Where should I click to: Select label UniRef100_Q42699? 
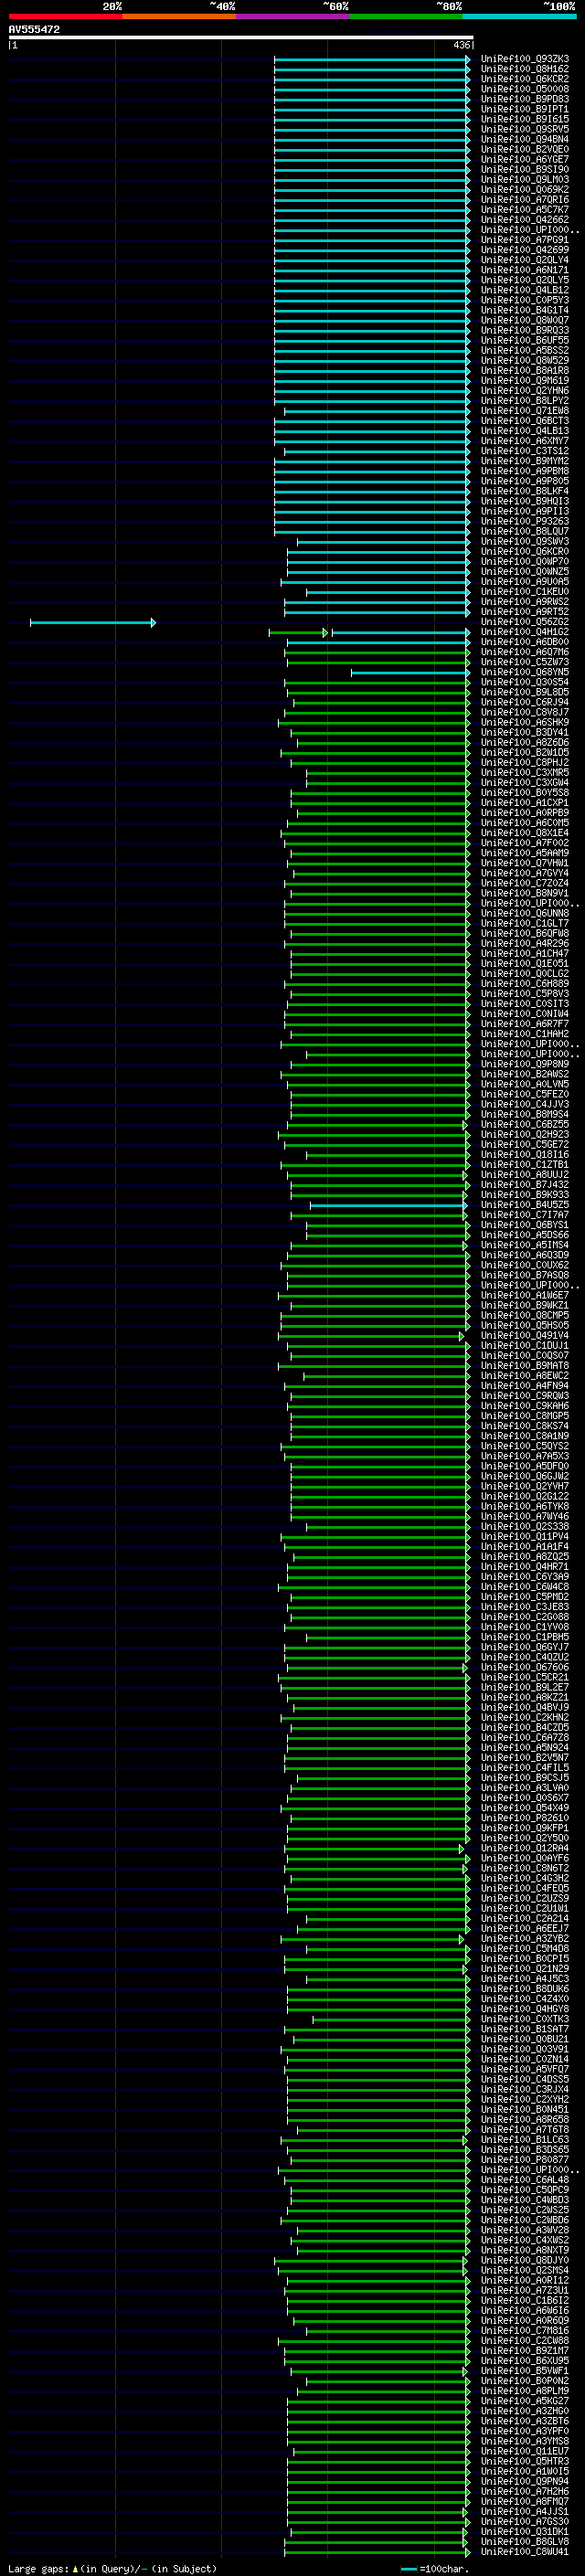[524, 250]
